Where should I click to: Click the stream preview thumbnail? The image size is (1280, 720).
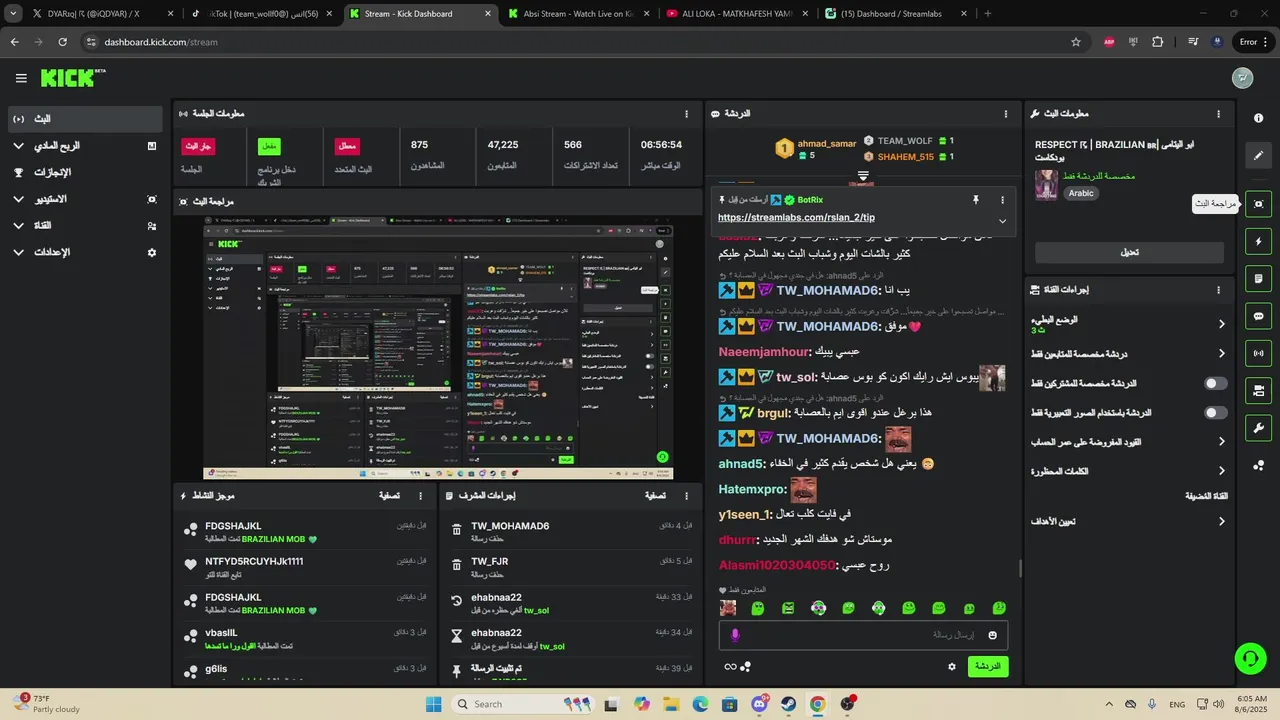pos(438,347)
